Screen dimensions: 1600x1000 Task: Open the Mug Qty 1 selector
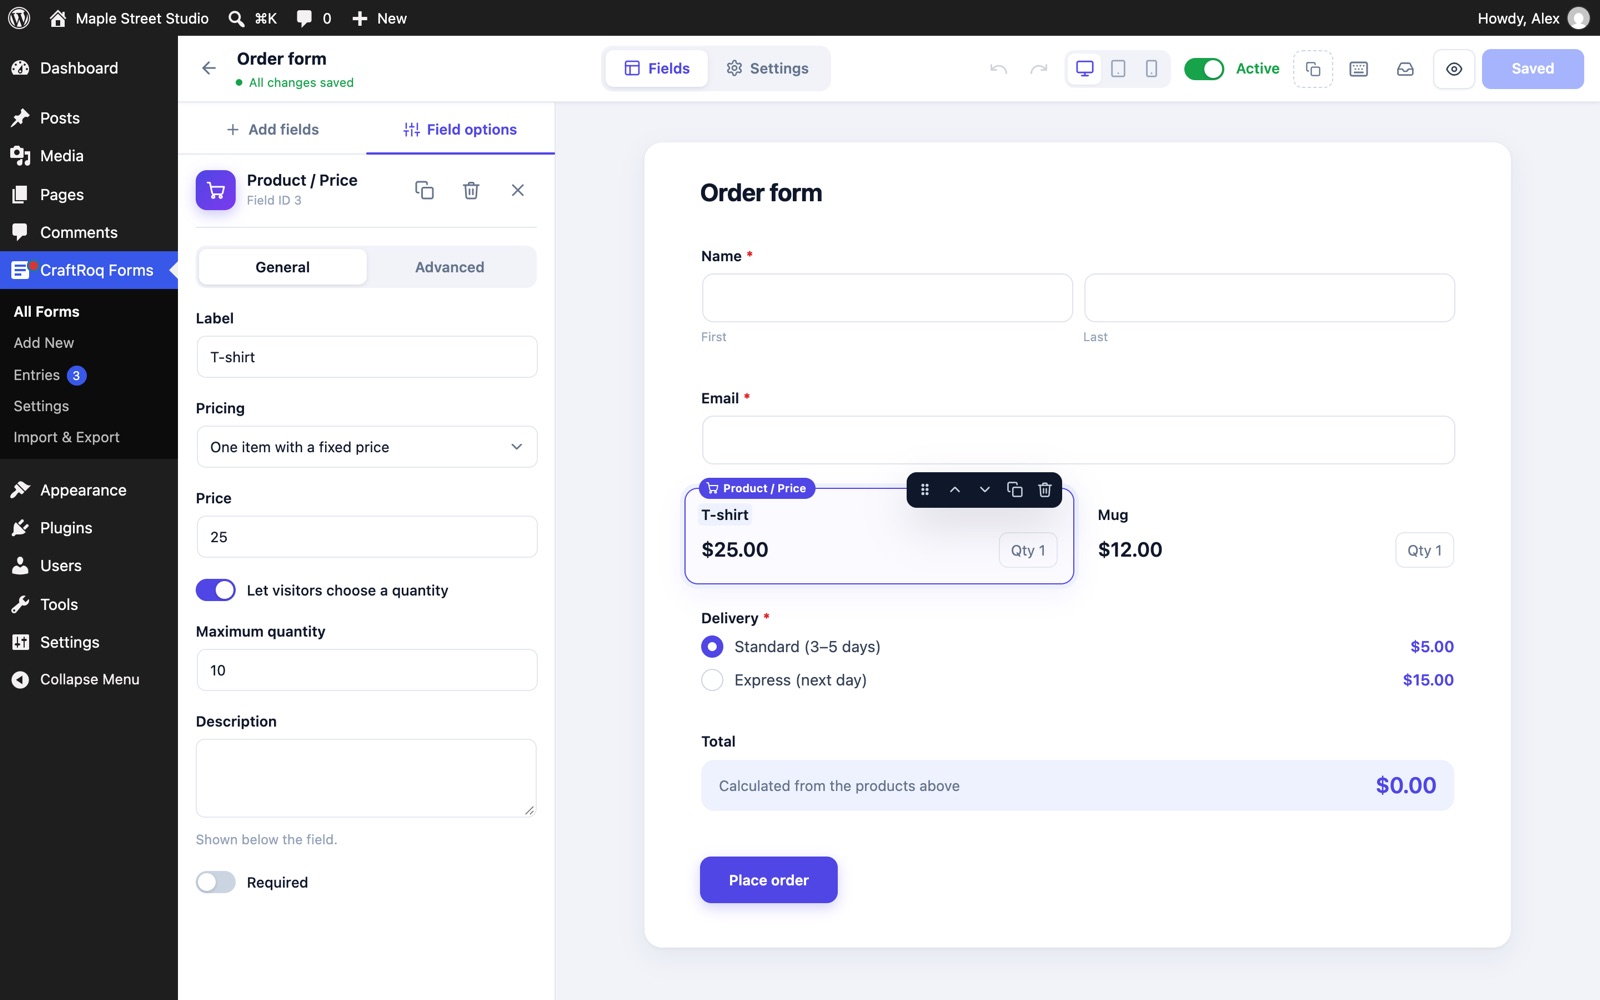tap(1425, 550)
